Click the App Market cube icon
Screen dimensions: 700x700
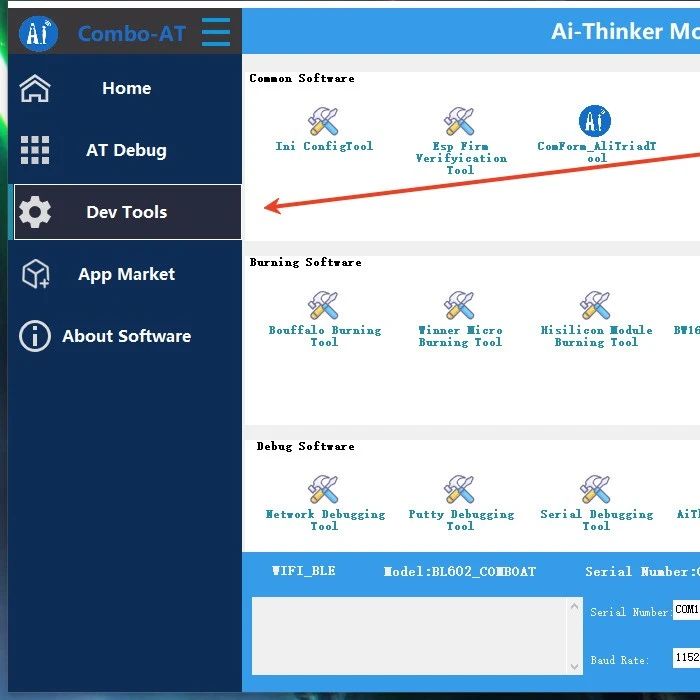point(36,274)
